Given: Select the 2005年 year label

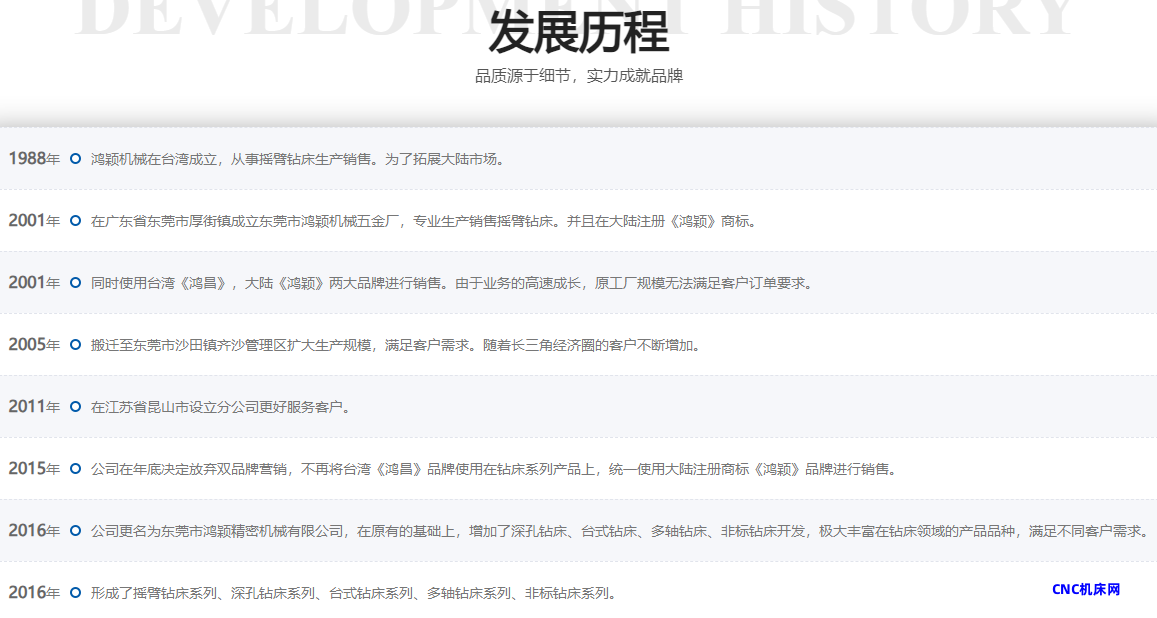Looking at the screenshot, I should coord(34,344).
